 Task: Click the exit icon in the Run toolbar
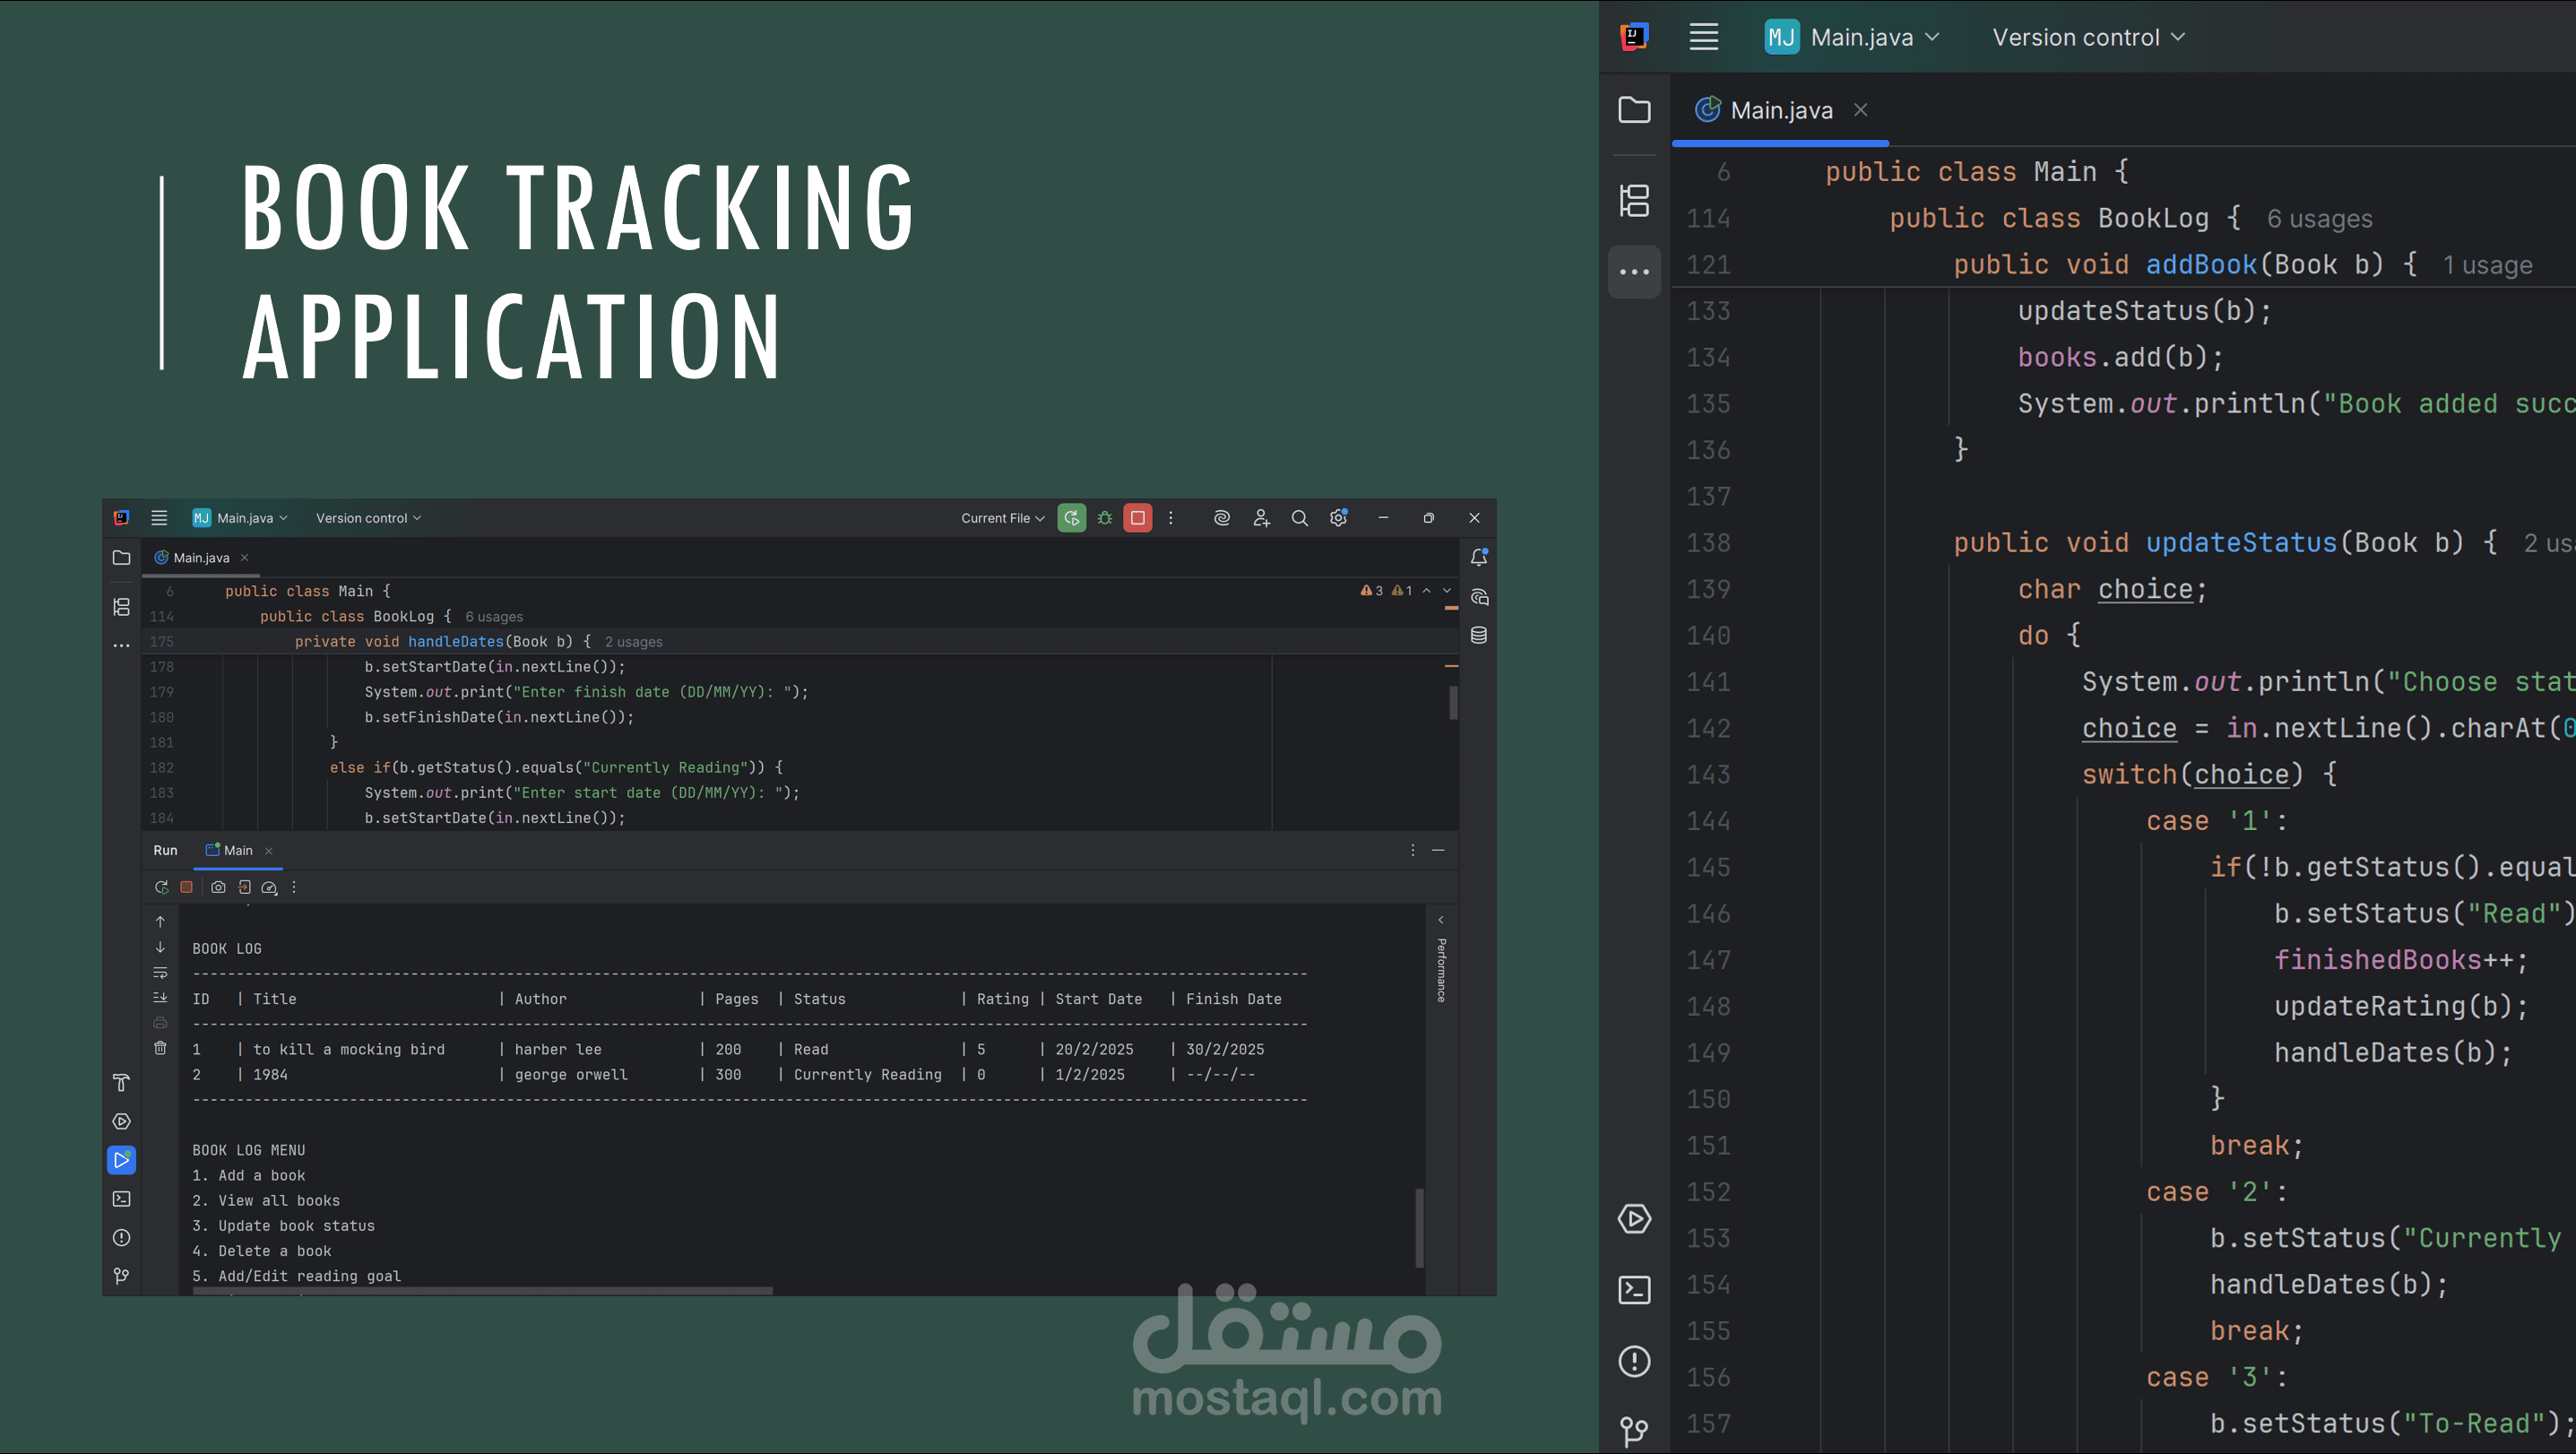point(244,887)
